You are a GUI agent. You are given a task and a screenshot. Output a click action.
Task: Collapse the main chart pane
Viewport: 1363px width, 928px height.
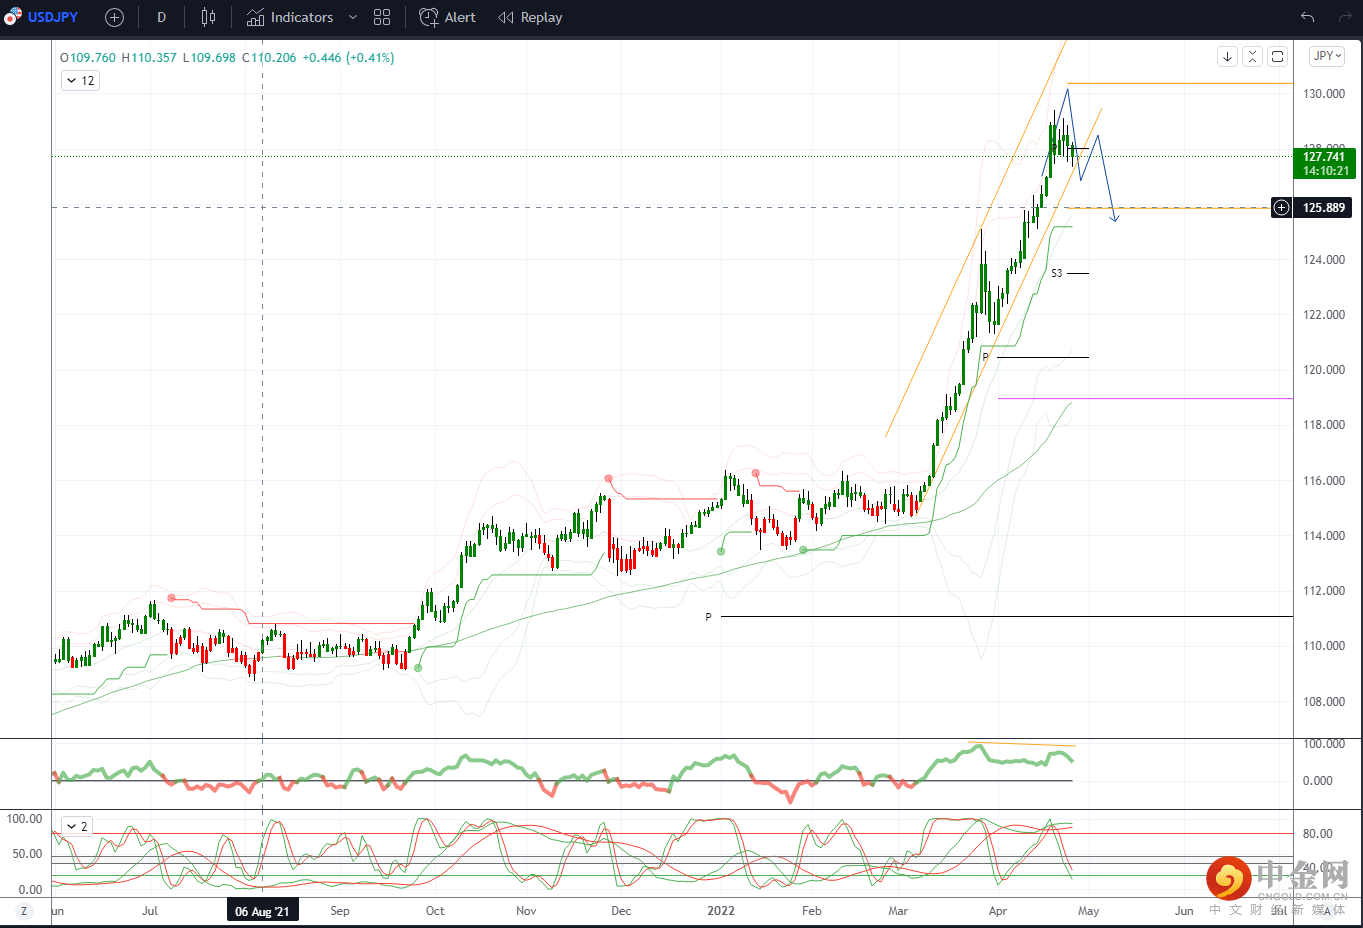tap(1252, 57)
